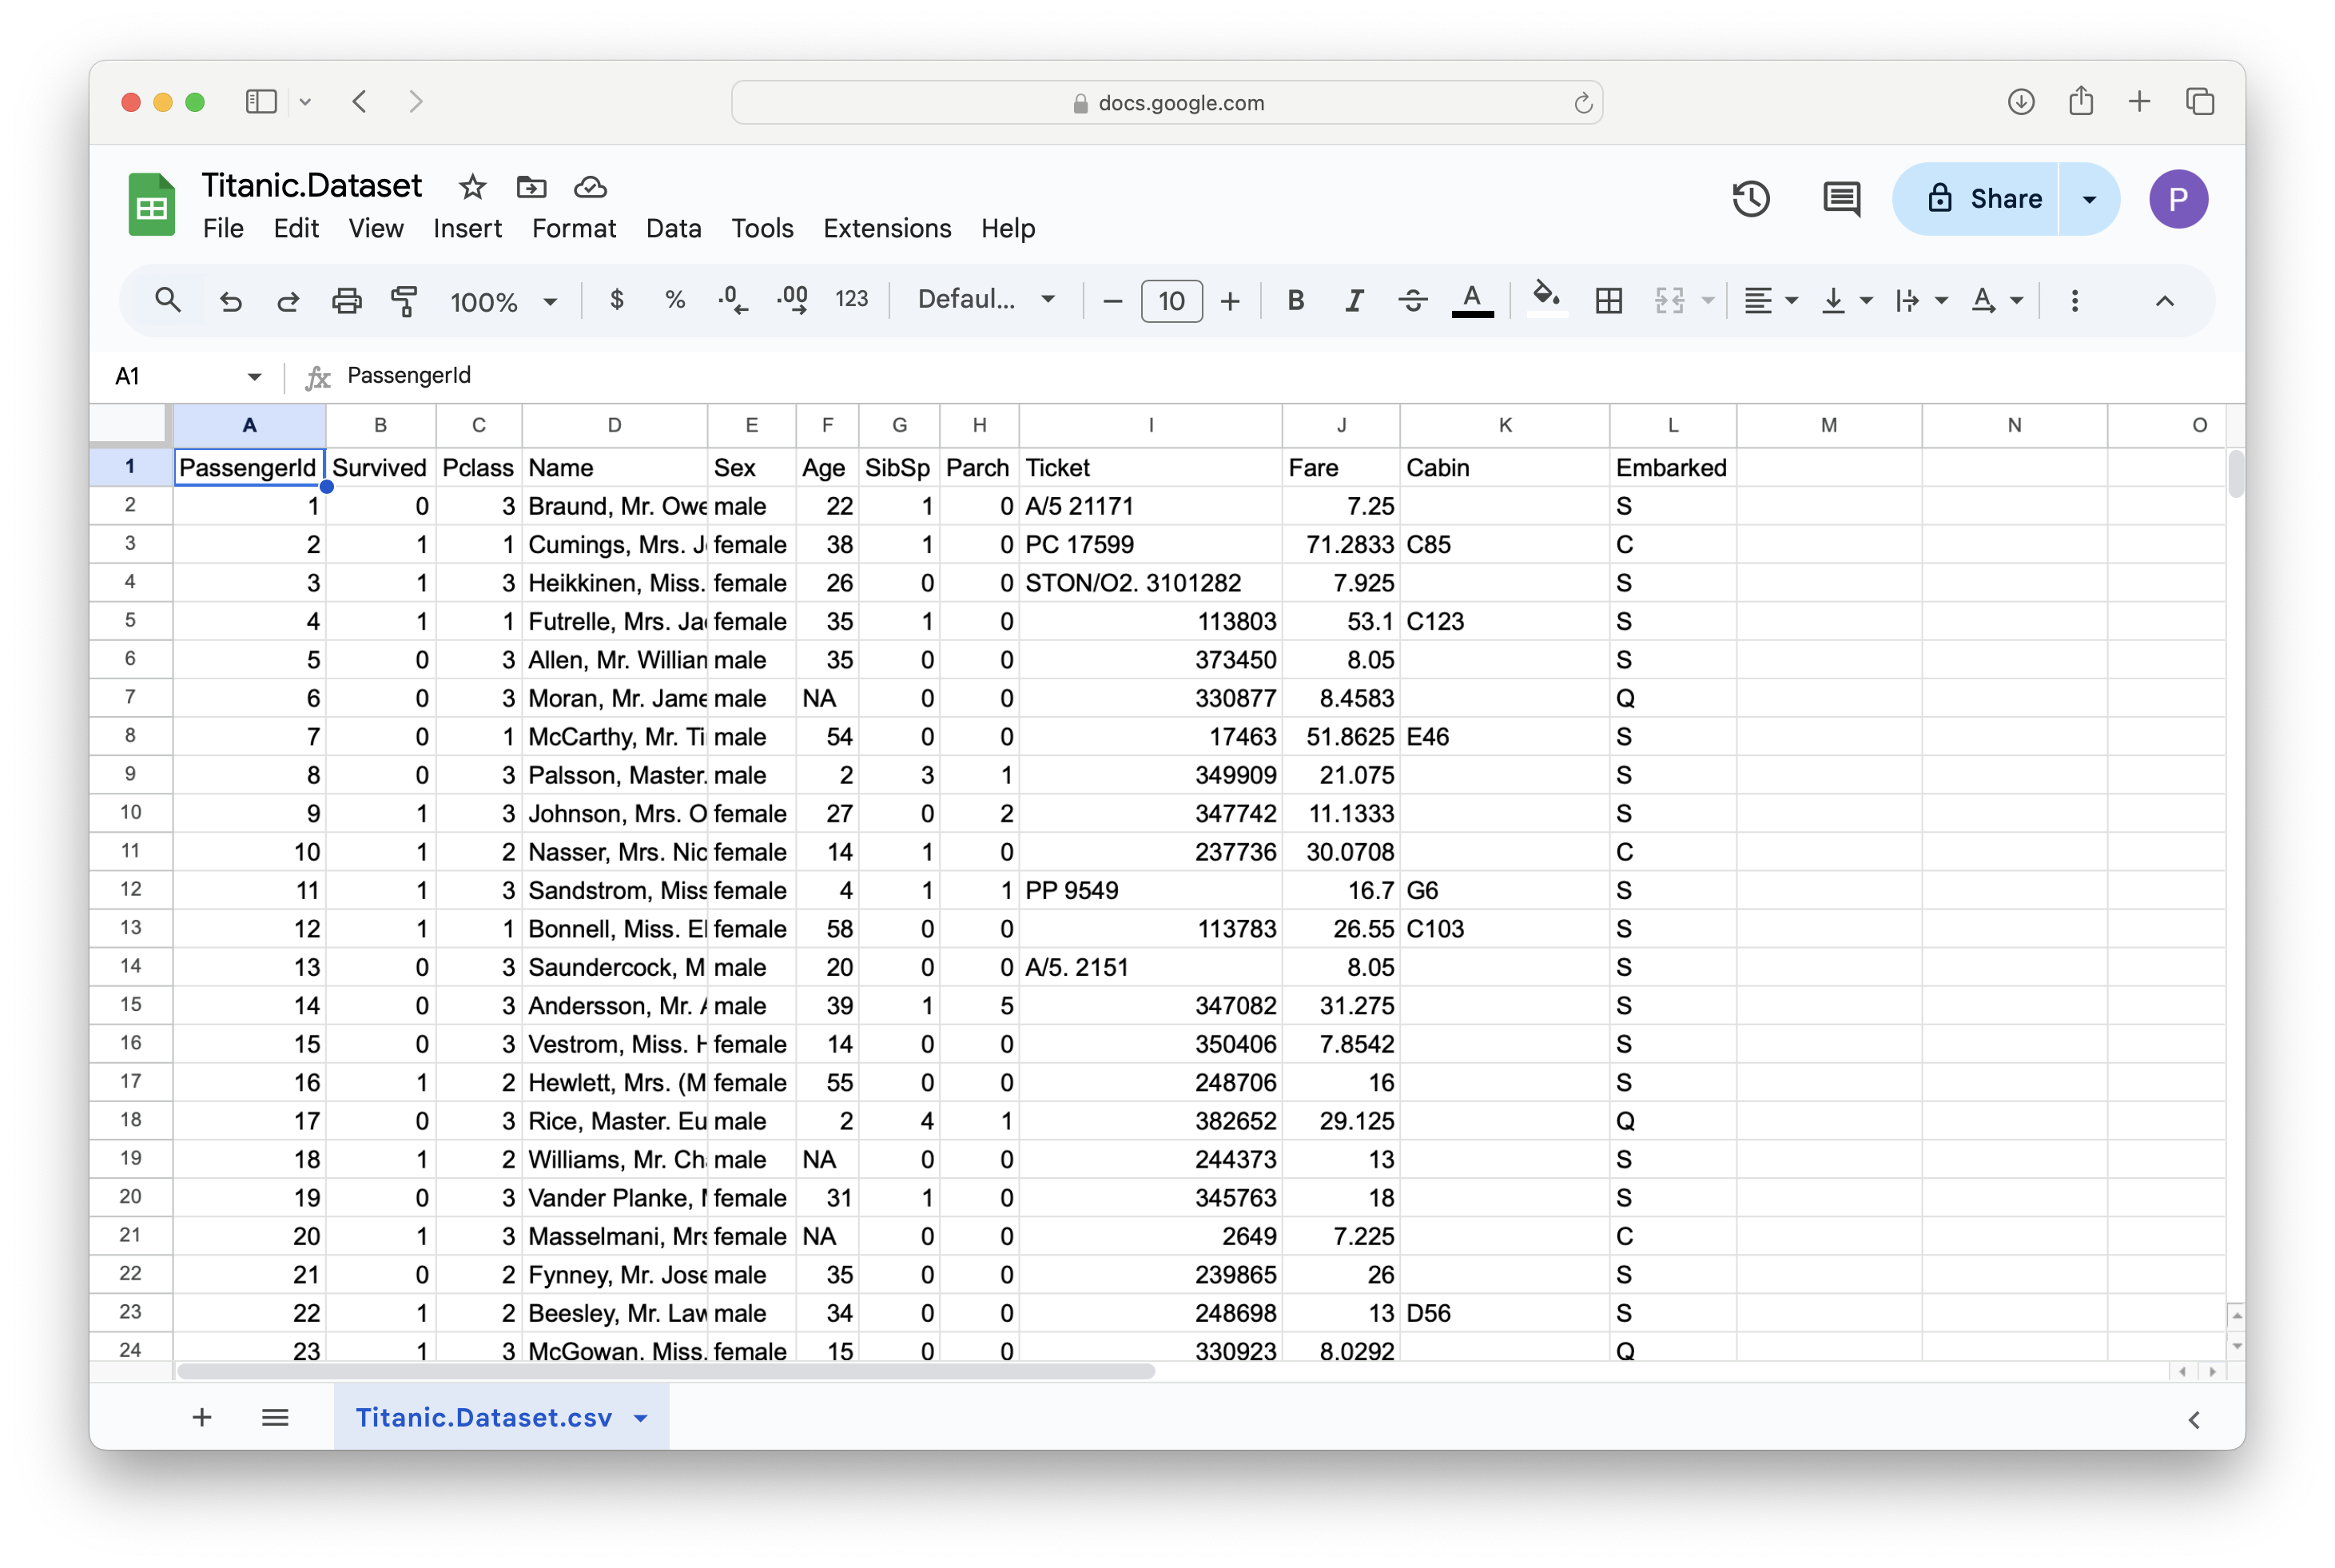Open the fill color picker

pyautogui.click(x=1545, y=300)
